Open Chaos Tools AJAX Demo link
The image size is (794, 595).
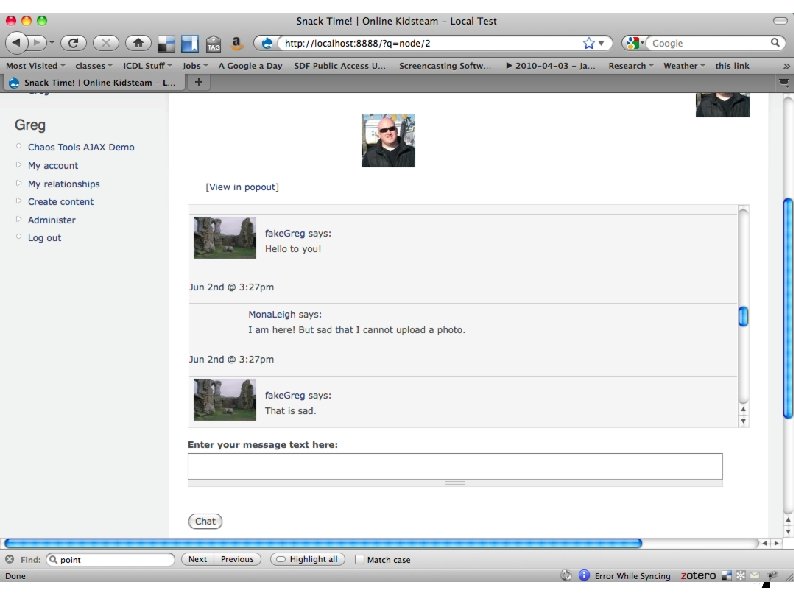click(81, 147)
